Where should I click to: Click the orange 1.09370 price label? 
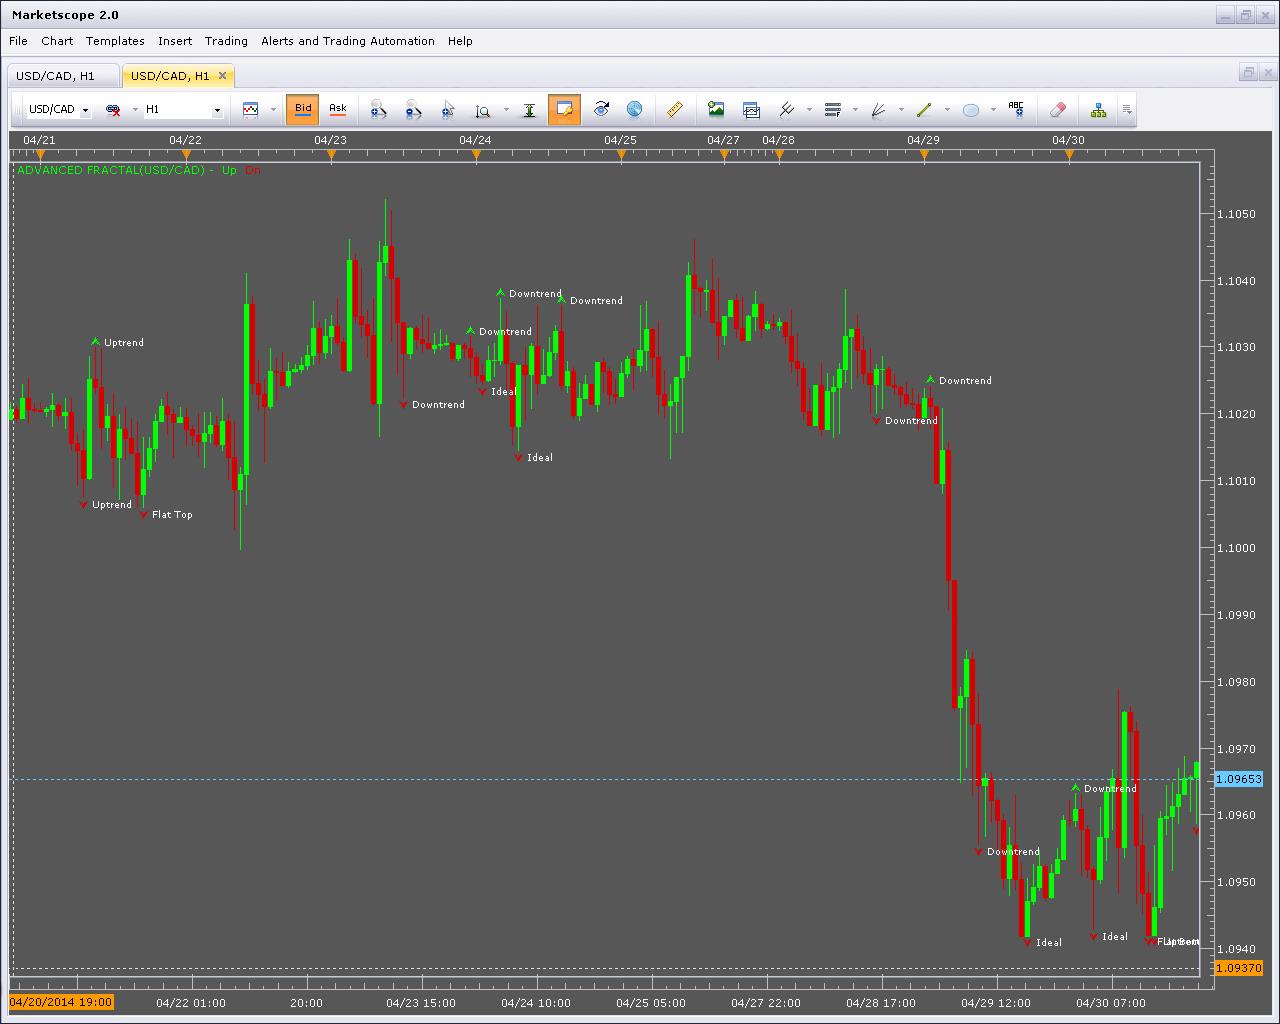1238,968
